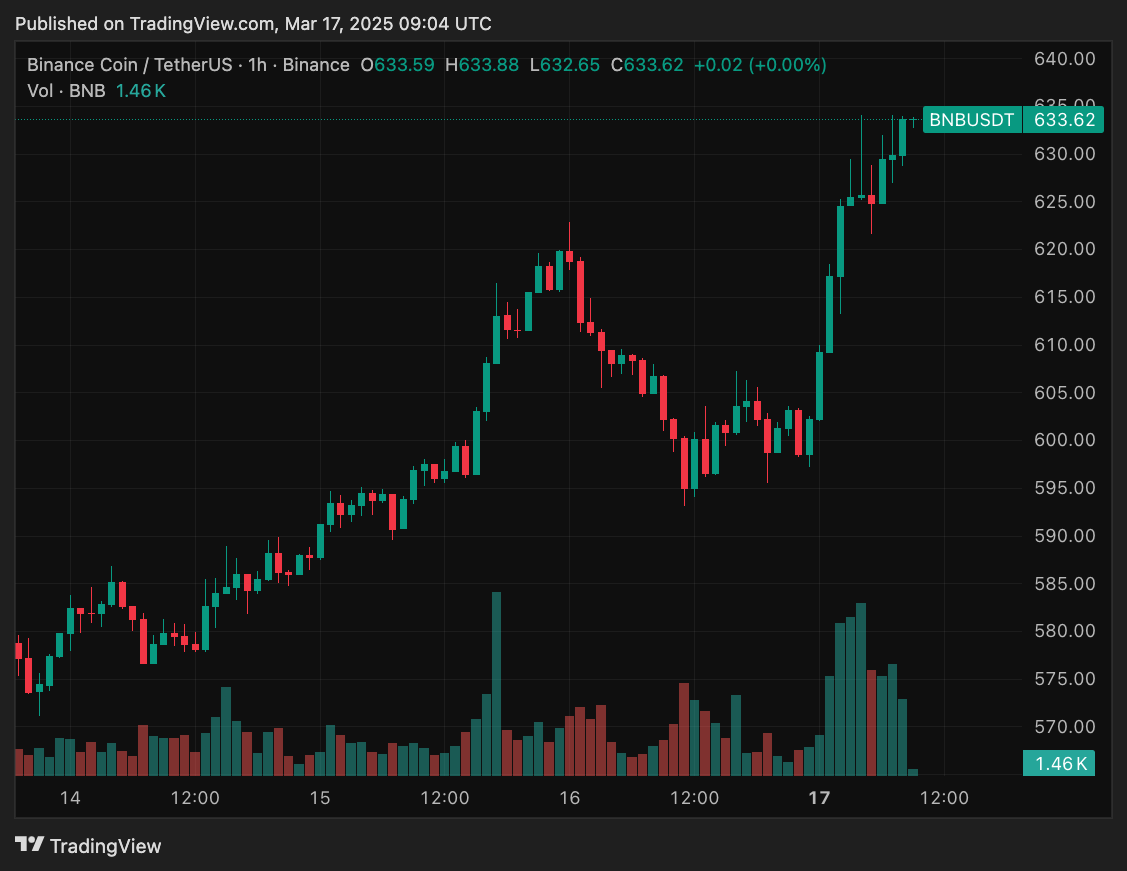The width and height of the screenshot is (1127, 871).
Task: Click the 610.00 price axis label
Action: click(x=1064, y=345)
